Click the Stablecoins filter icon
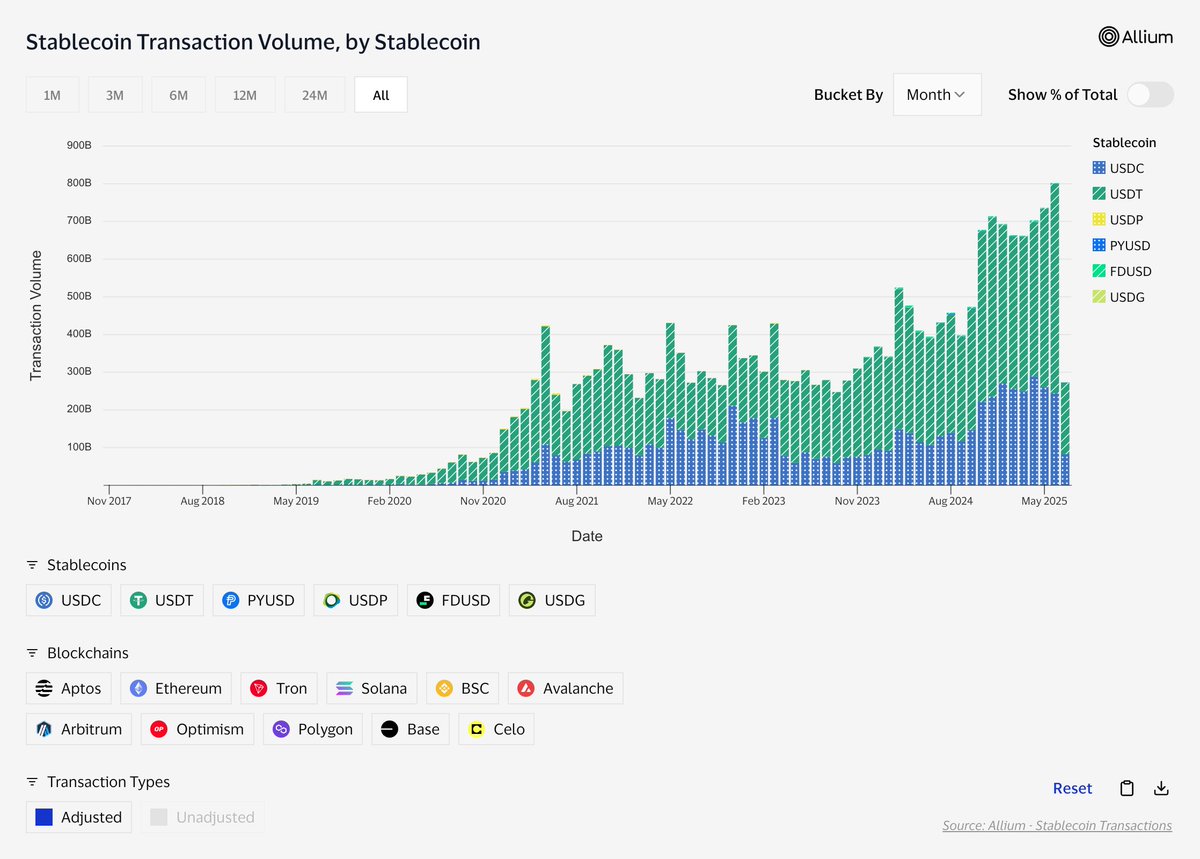Image resolution: width=1200 pixels, height=859 pixels. coord(32,565)
